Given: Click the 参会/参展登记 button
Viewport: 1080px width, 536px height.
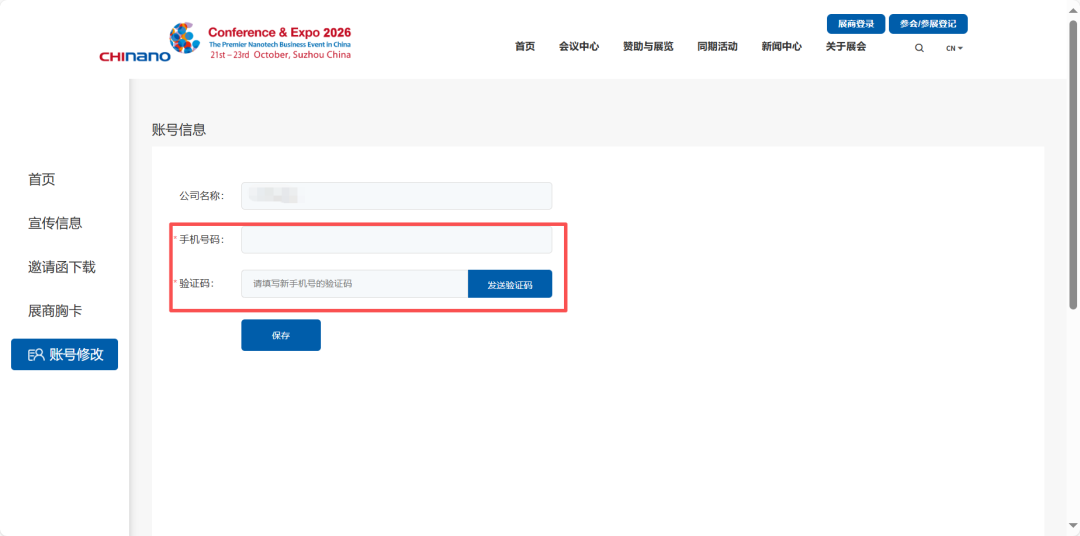Looking at the screenshot, I should click(x=927, y=24).
